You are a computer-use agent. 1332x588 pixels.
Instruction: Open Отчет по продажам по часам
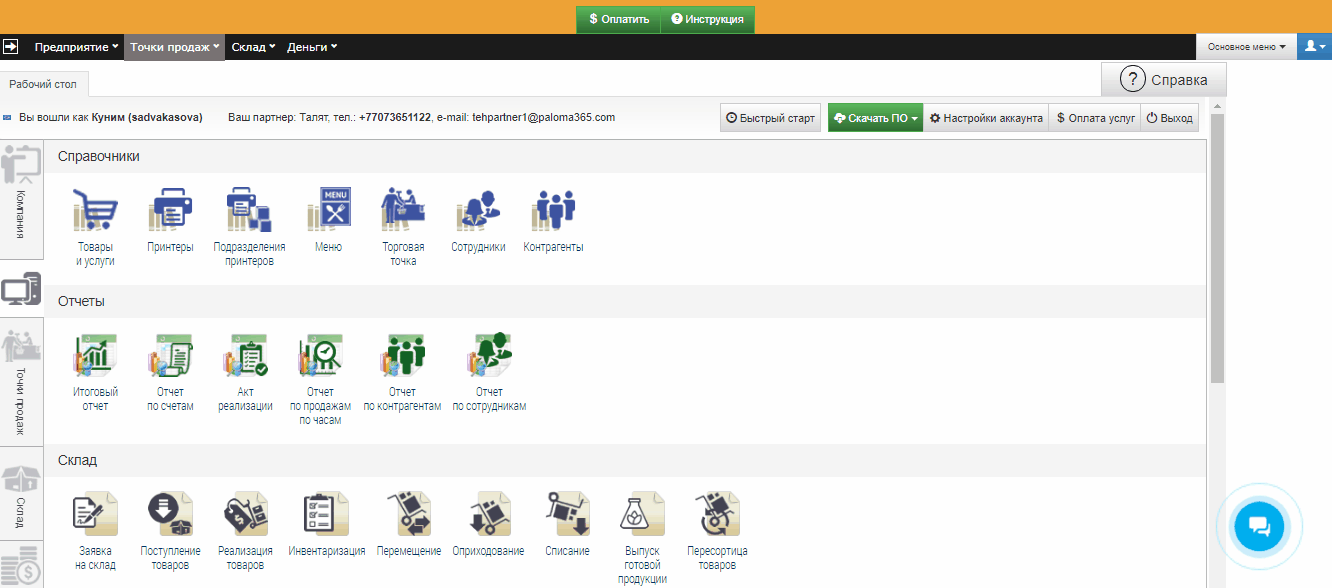coord(320,357)
